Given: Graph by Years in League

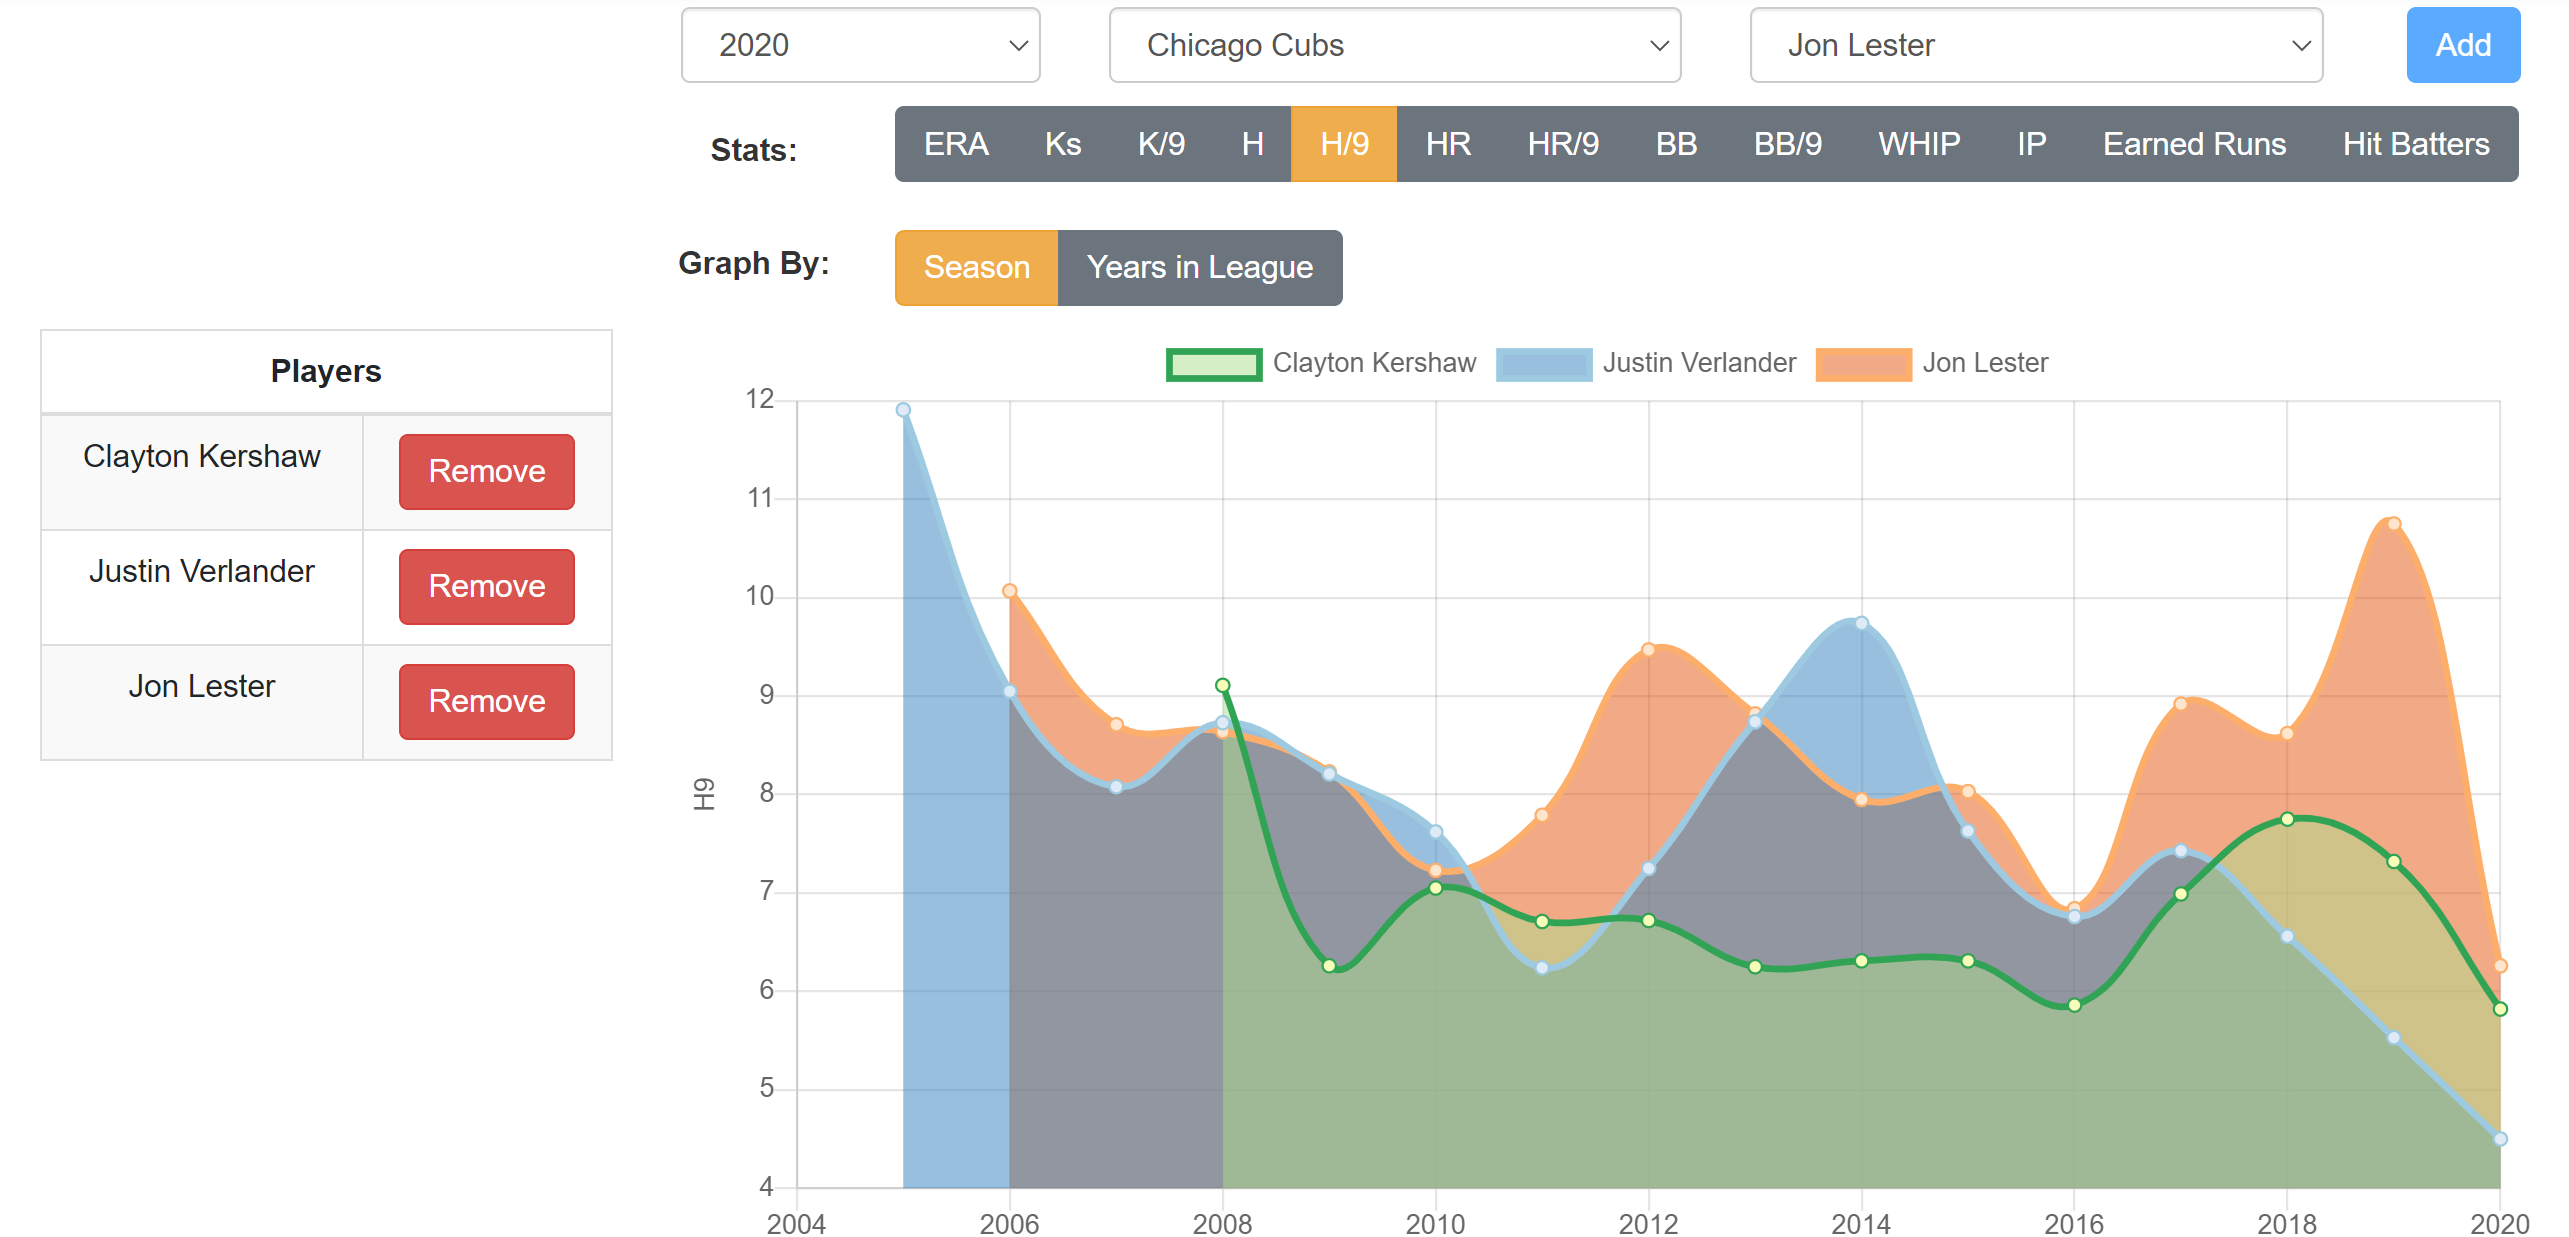Looking at the screenshot, I should 1200,268.
